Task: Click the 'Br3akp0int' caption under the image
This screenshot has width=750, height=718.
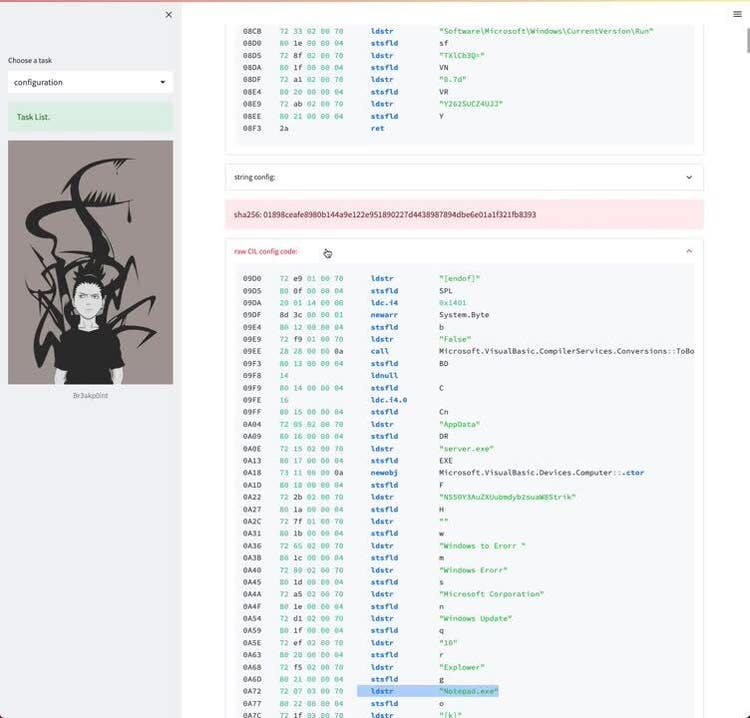Action: 90,396
